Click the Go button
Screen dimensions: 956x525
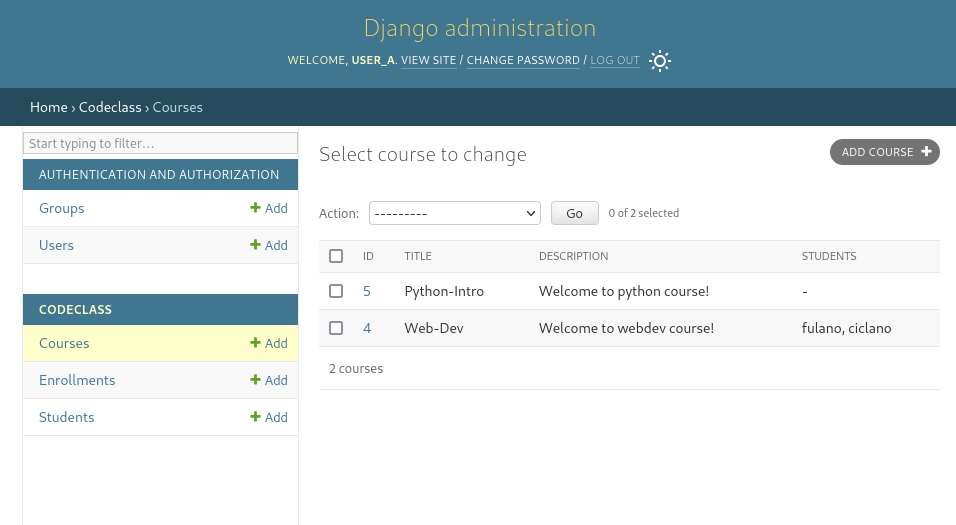(x=574, y=213)
